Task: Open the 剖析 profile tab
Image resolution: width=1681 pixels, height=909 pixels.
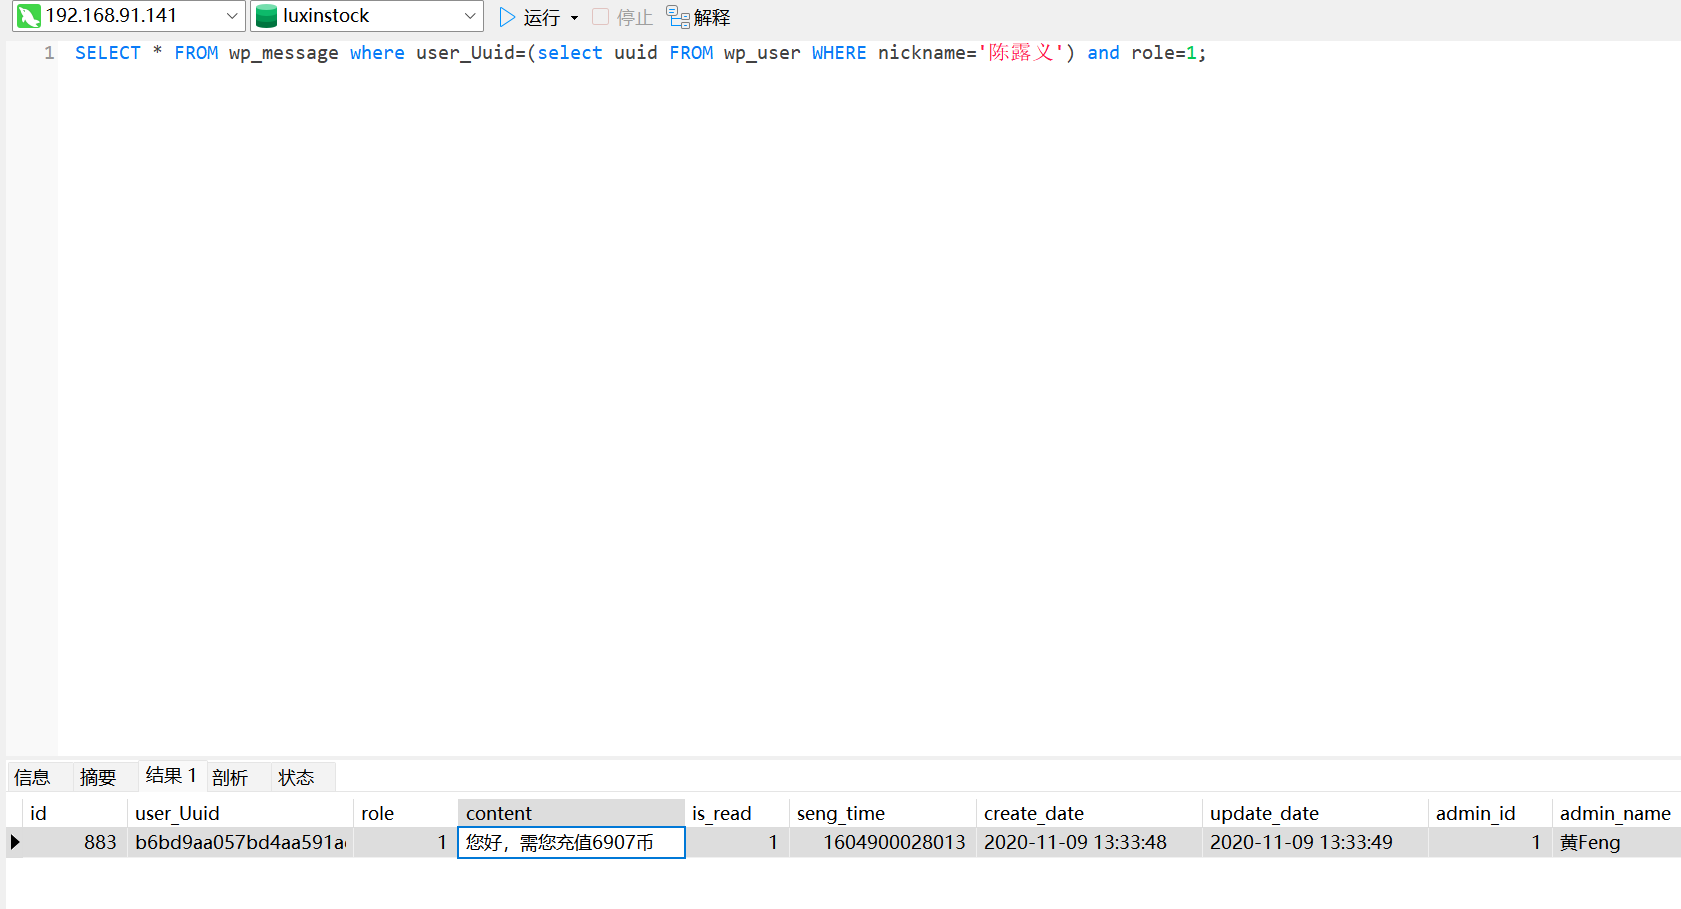Action: coord(230,777)
